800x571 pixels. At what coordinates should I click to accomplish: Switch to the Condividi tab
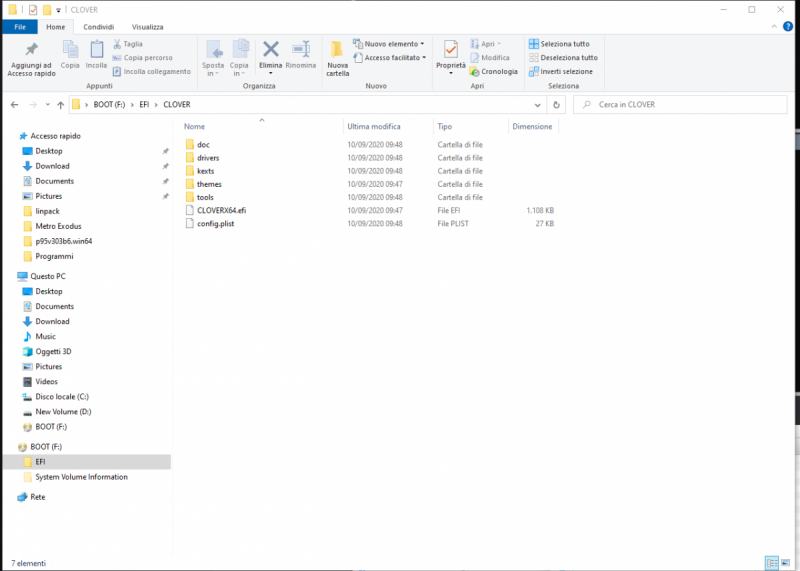(98, 27)
